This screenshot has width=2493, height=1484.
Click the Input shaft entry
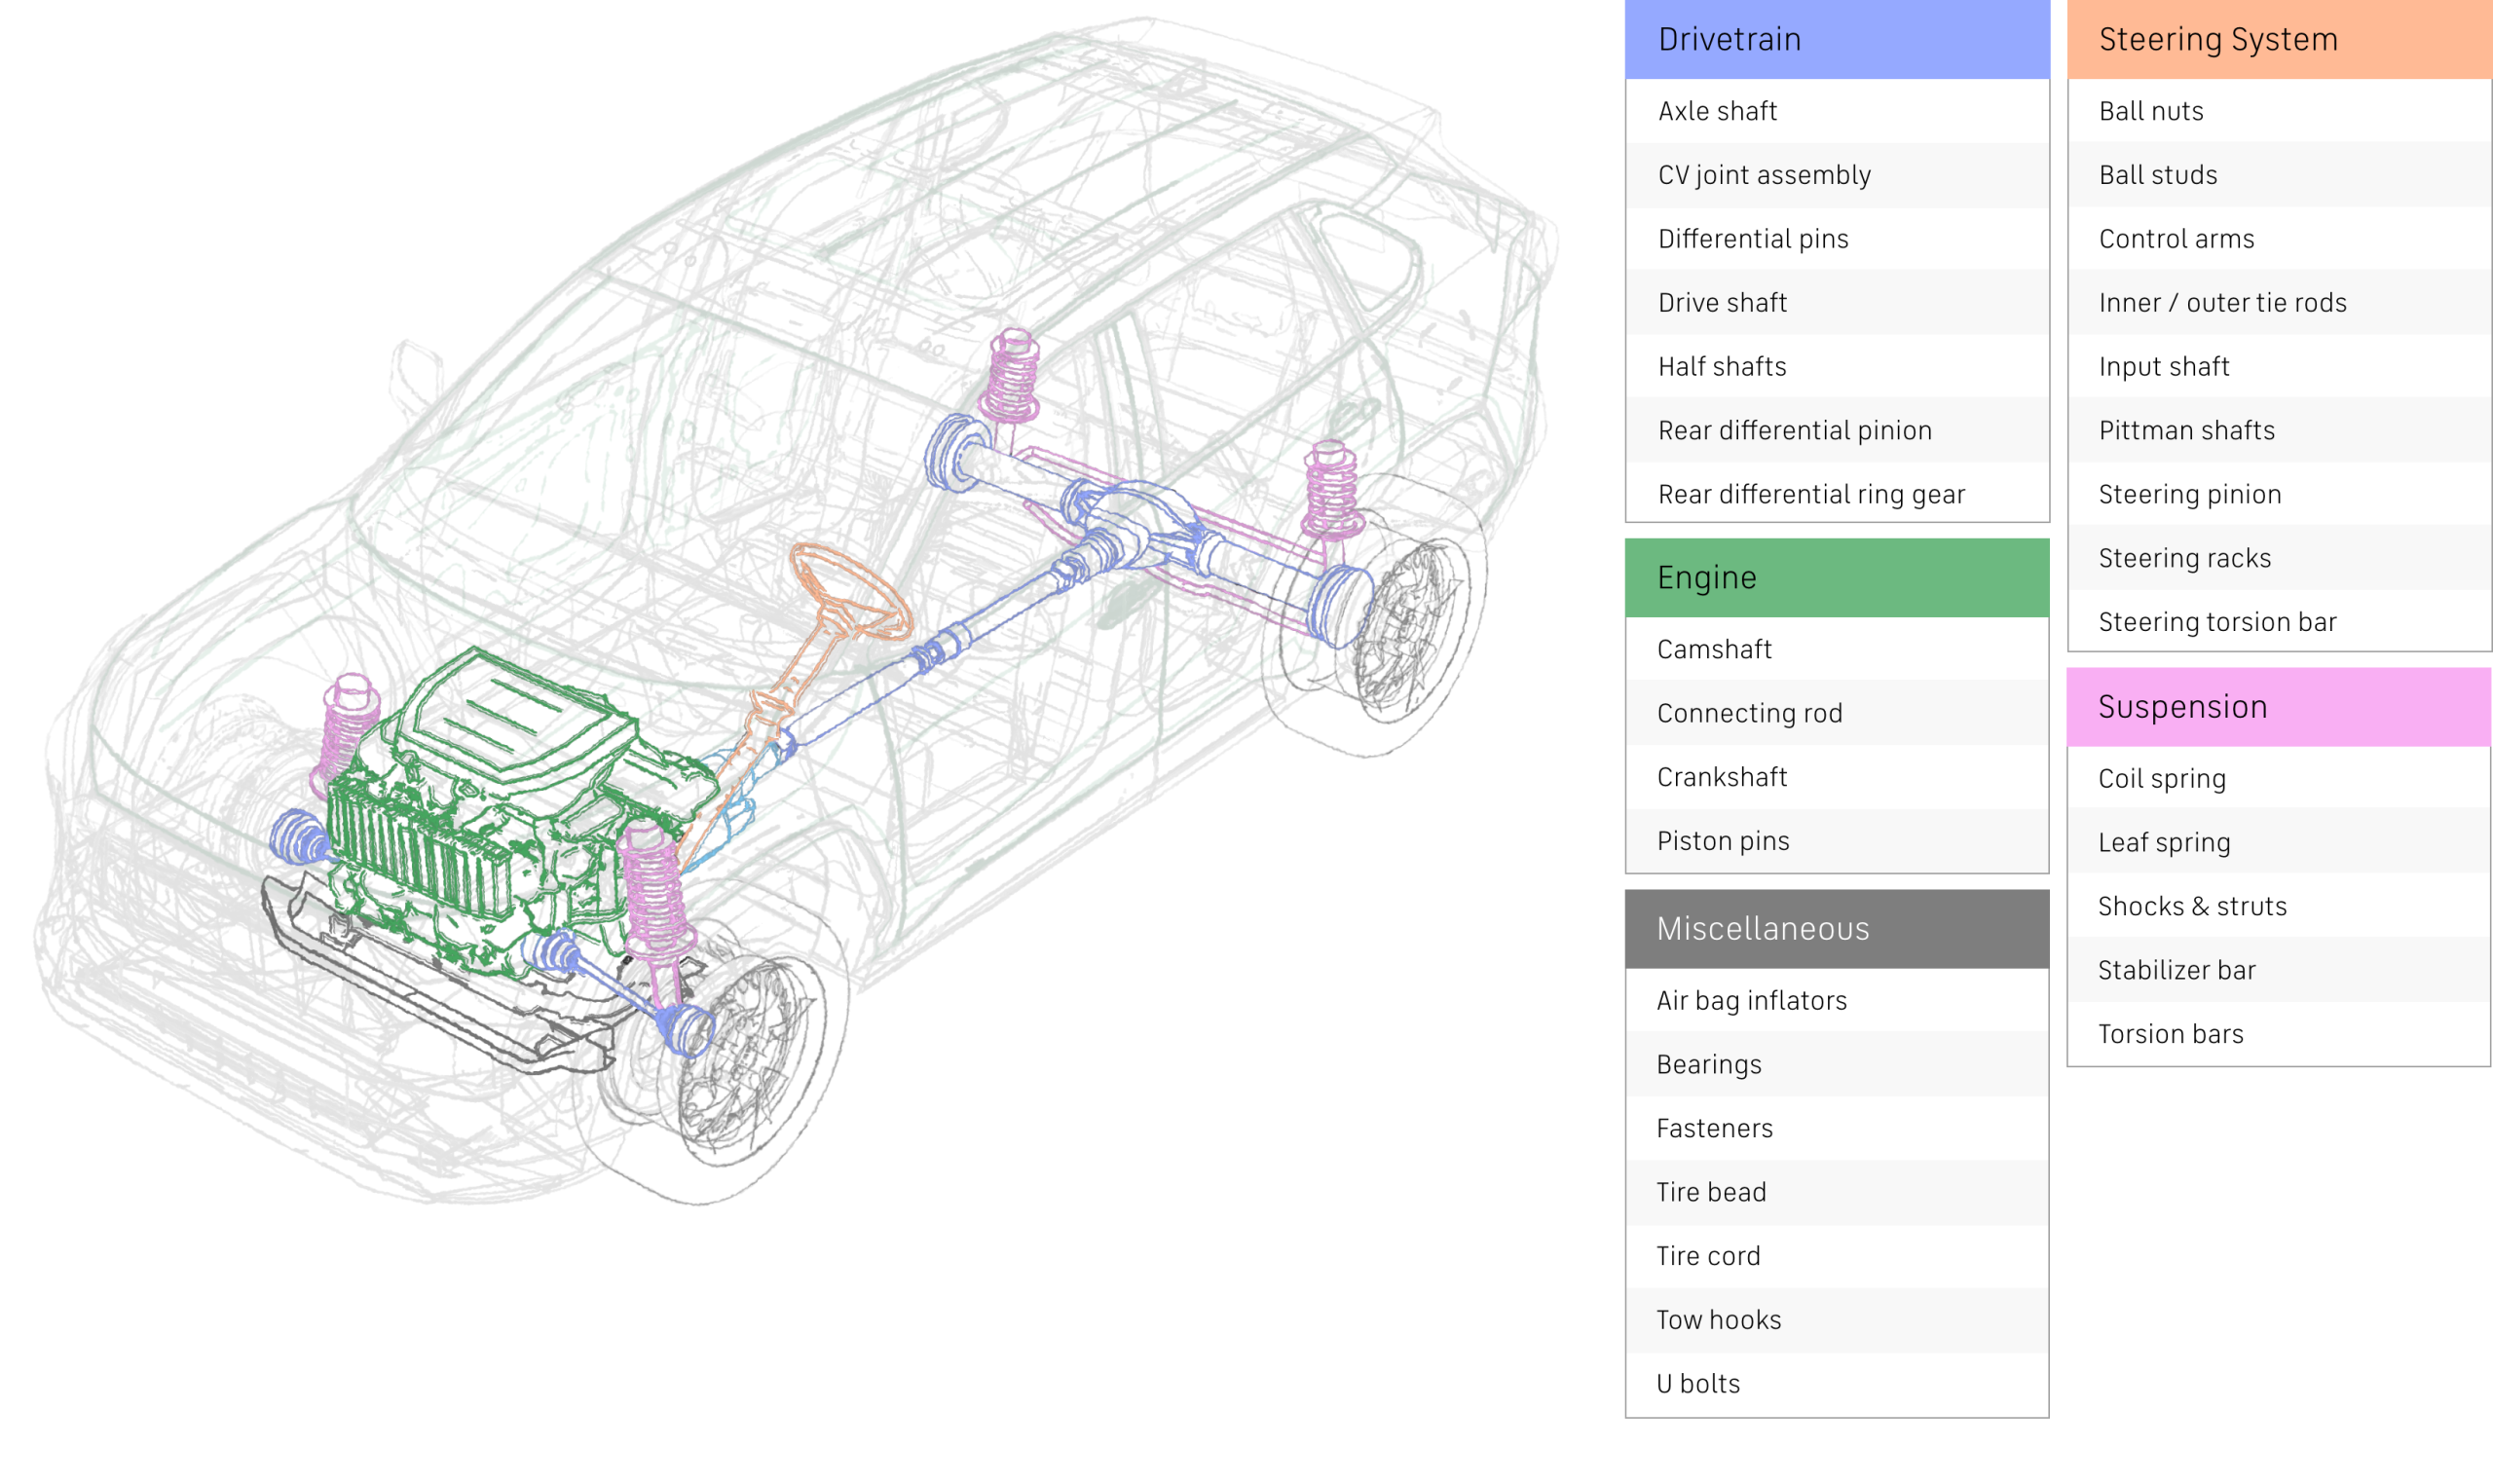tap(2279, 367)
